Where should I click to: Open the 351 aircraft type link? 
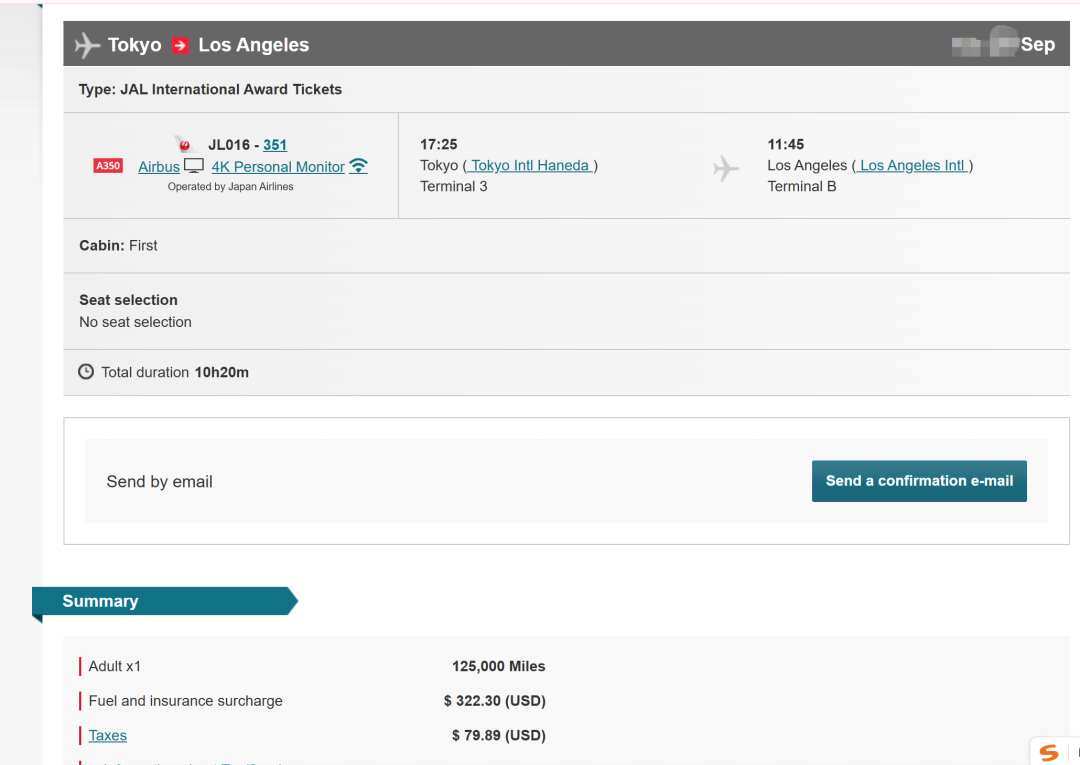pyautogui.click(x=275, y=145)
